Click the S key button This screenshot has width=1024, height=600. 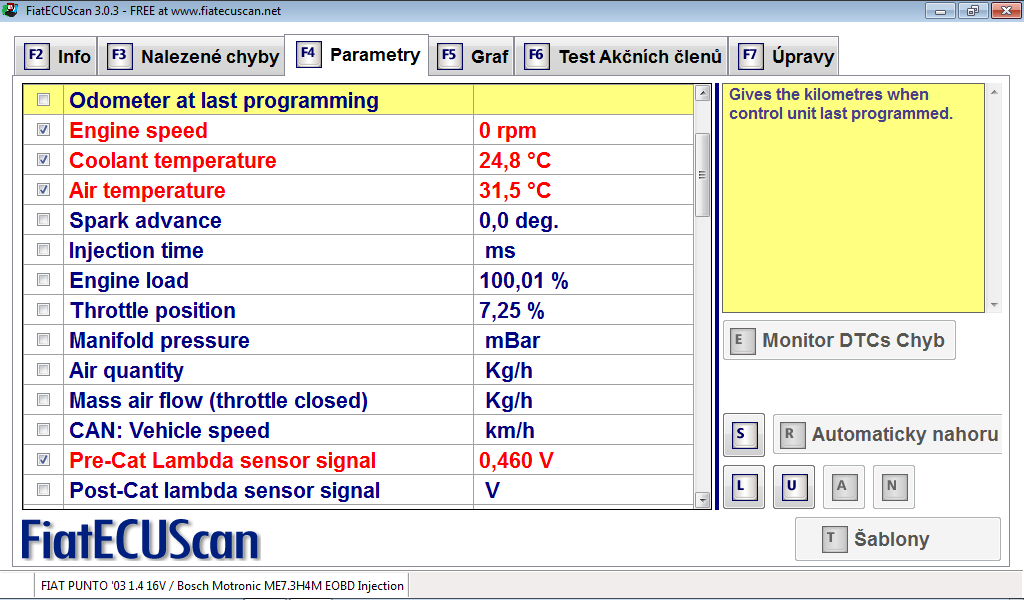743,435
